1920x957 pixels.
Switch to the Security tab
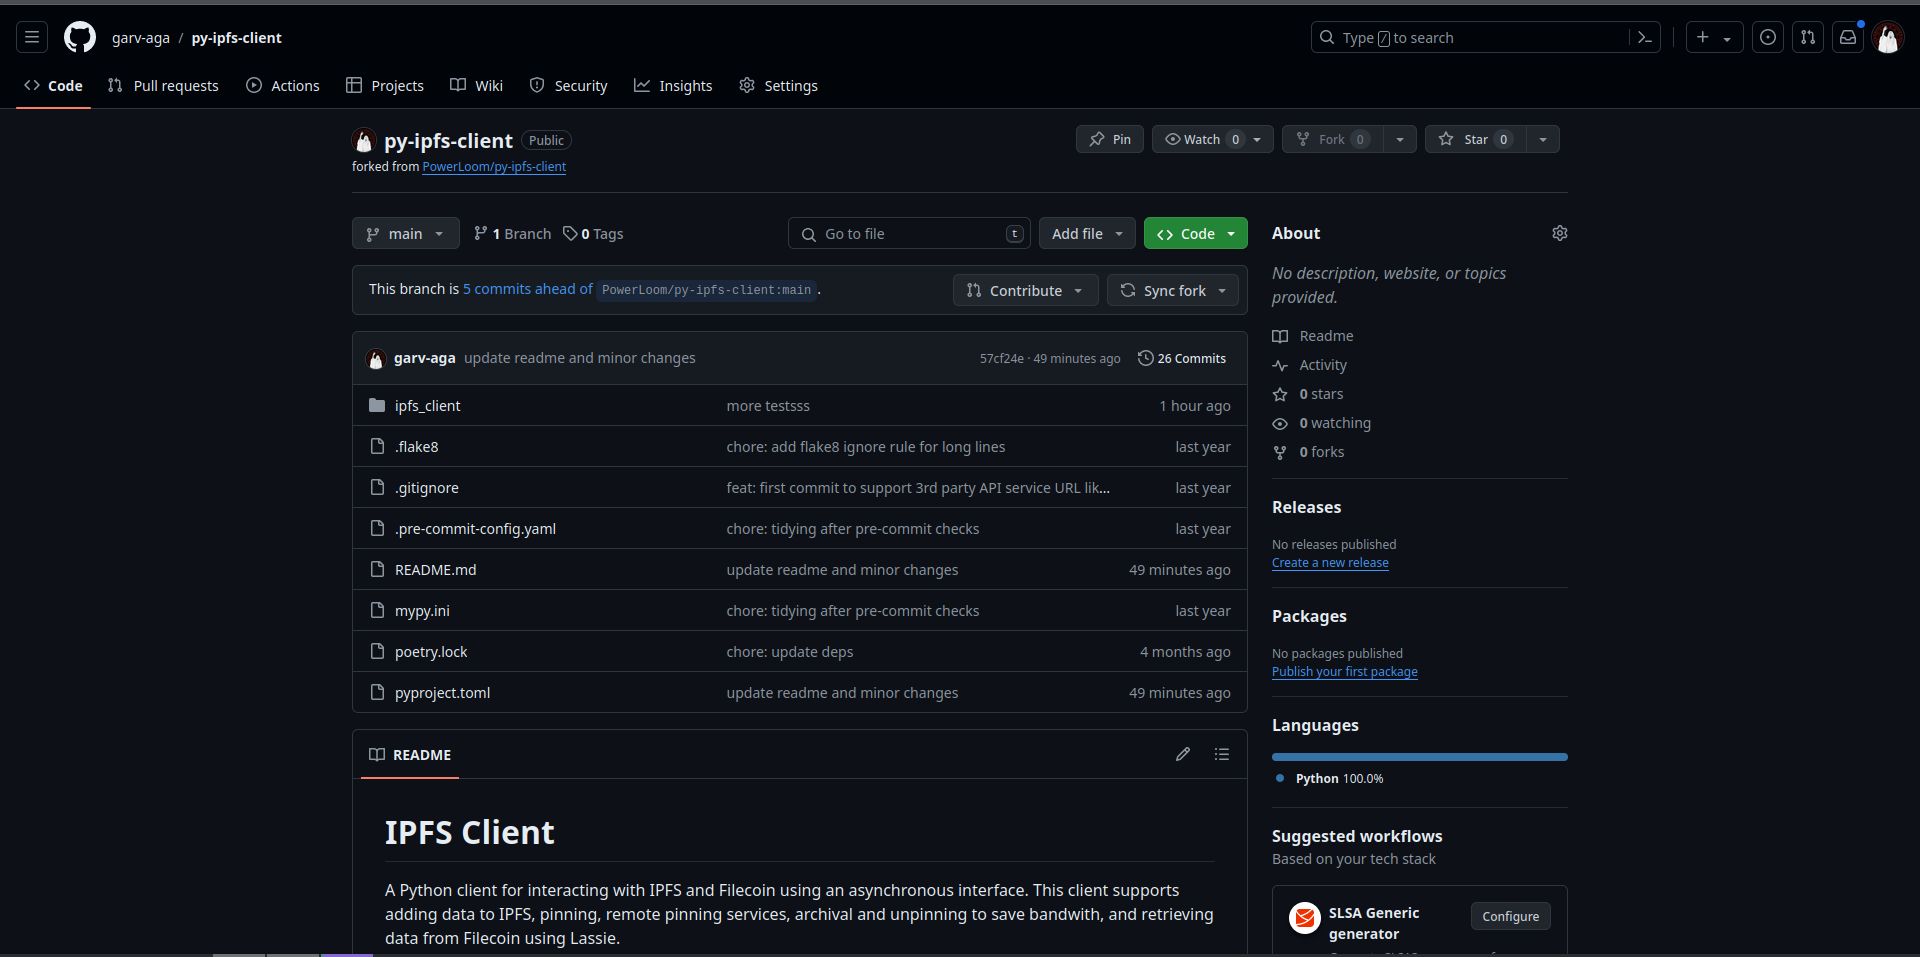[568, 86]
